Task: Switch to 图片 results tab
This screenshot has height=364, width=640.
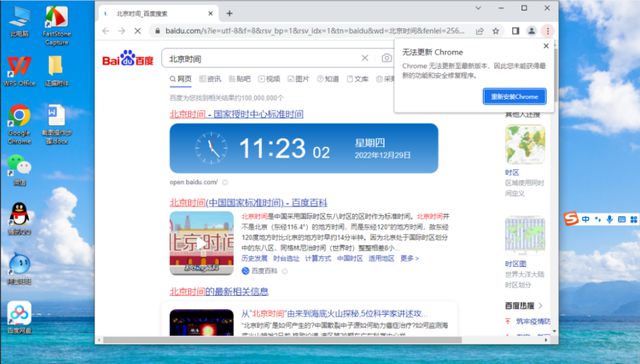Action: [x=298, y=79]
